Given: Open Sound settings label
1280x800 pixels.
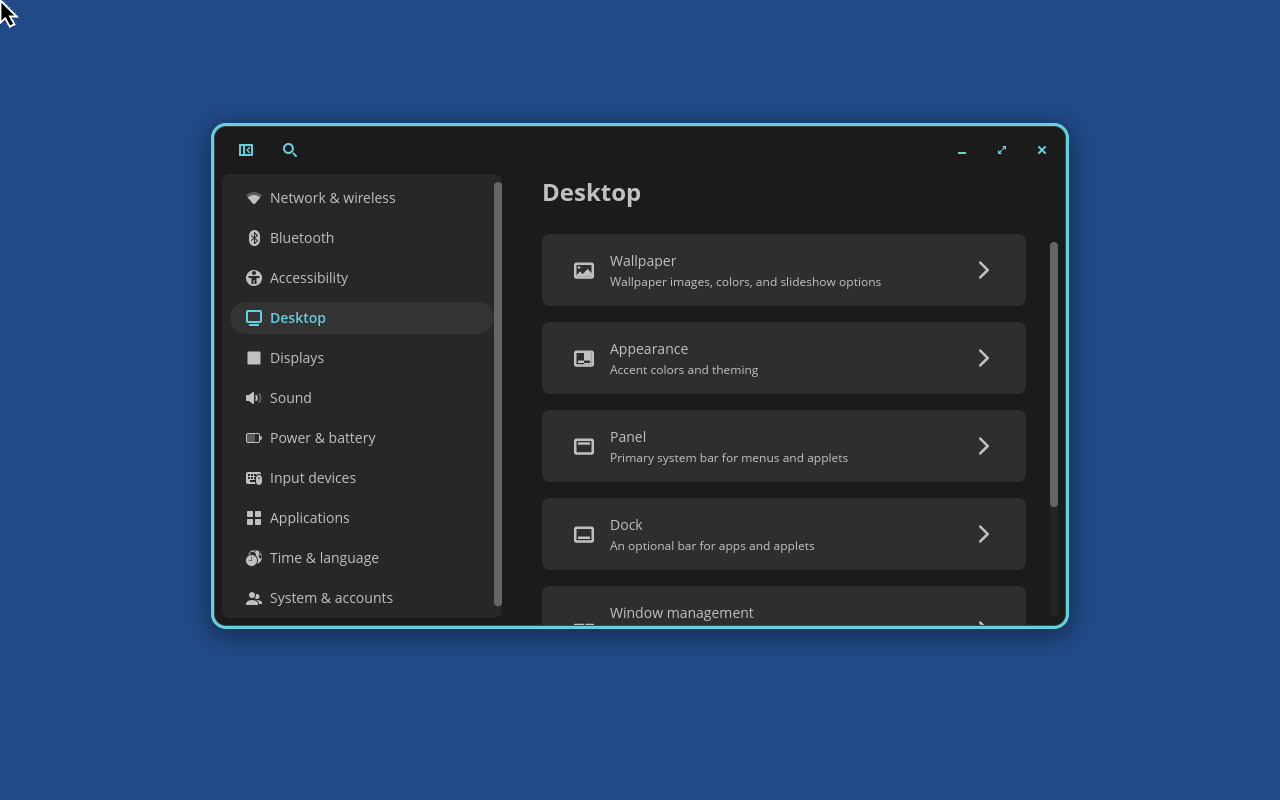Looking at the screenshot, I should tap(291, 398).
